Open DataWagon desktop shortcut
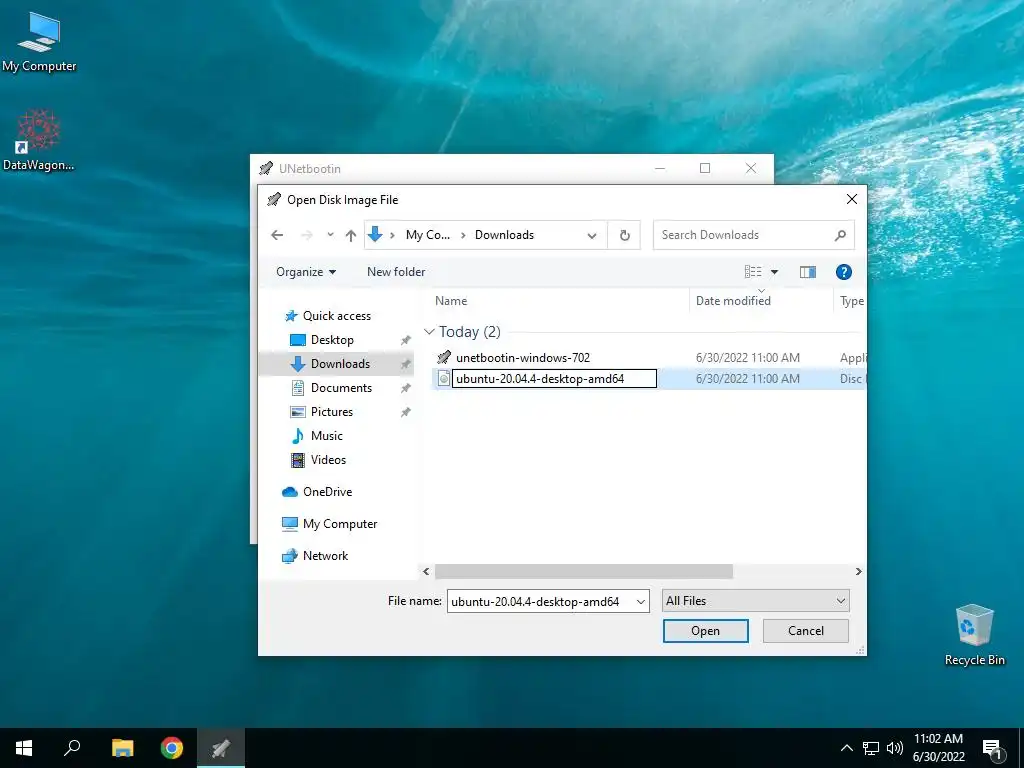 click(39, 140)
